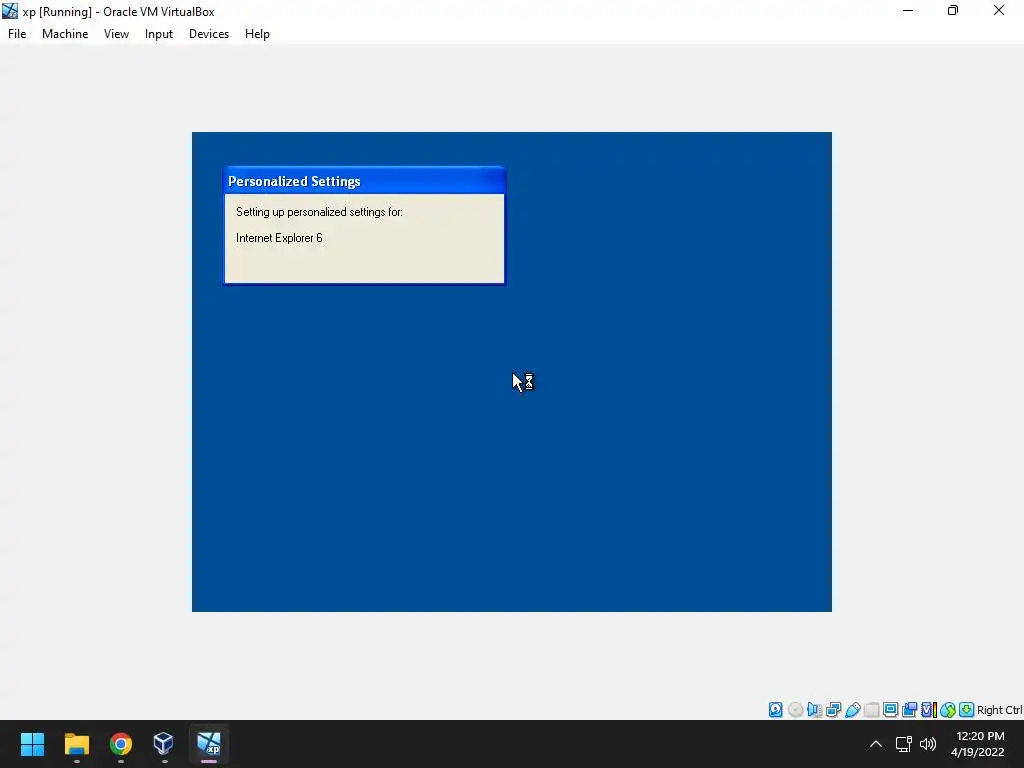
Task: Open File Explorer from the taskbar
Action: pyautogui.click(x=76, y=744)
